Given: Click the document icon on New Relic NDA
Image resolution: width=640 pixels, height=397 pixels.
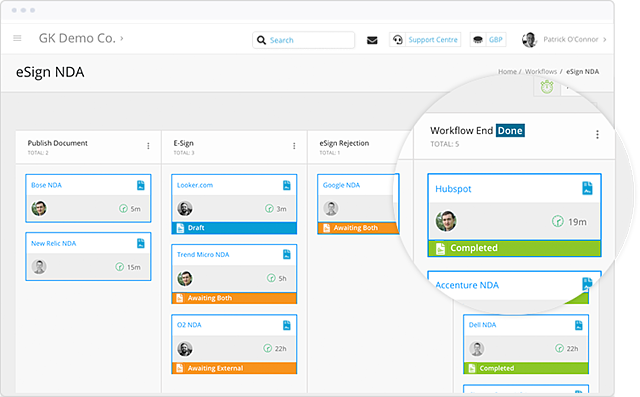Looking at the screenshot, I should pos(141,243).
